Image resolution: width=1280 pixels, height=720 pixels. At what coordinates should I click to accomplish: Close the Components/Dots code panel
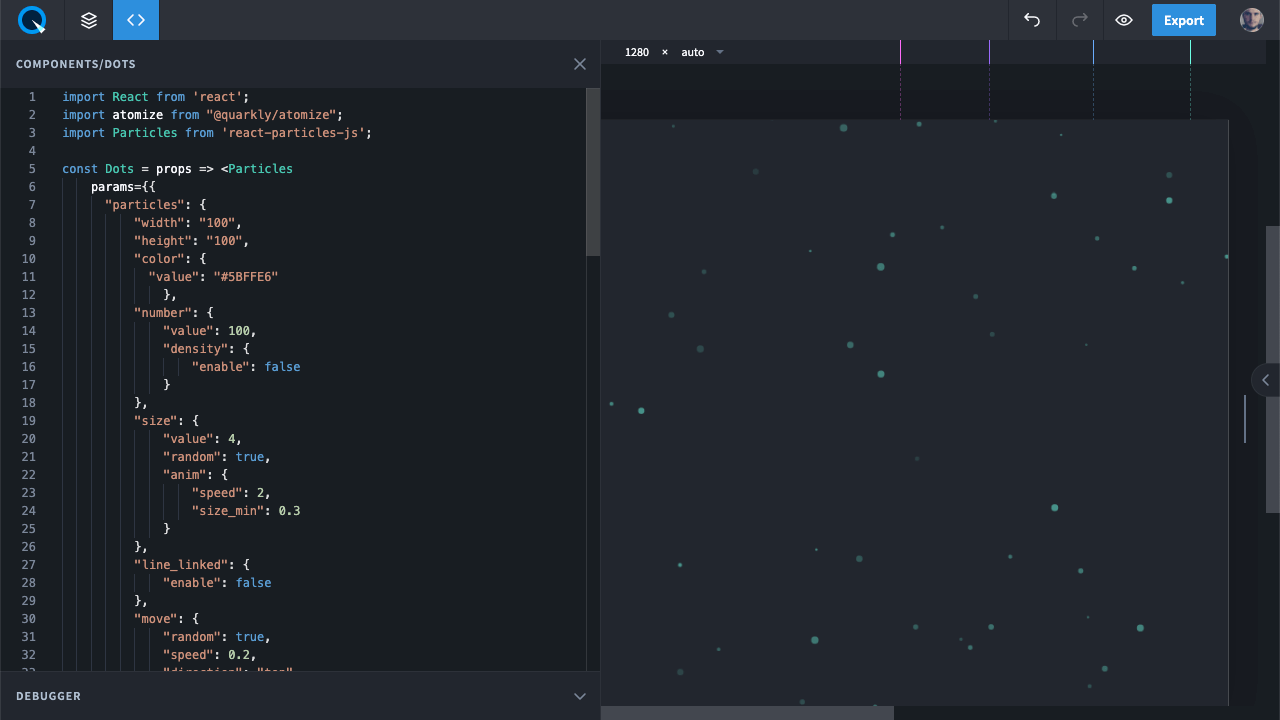580,64
